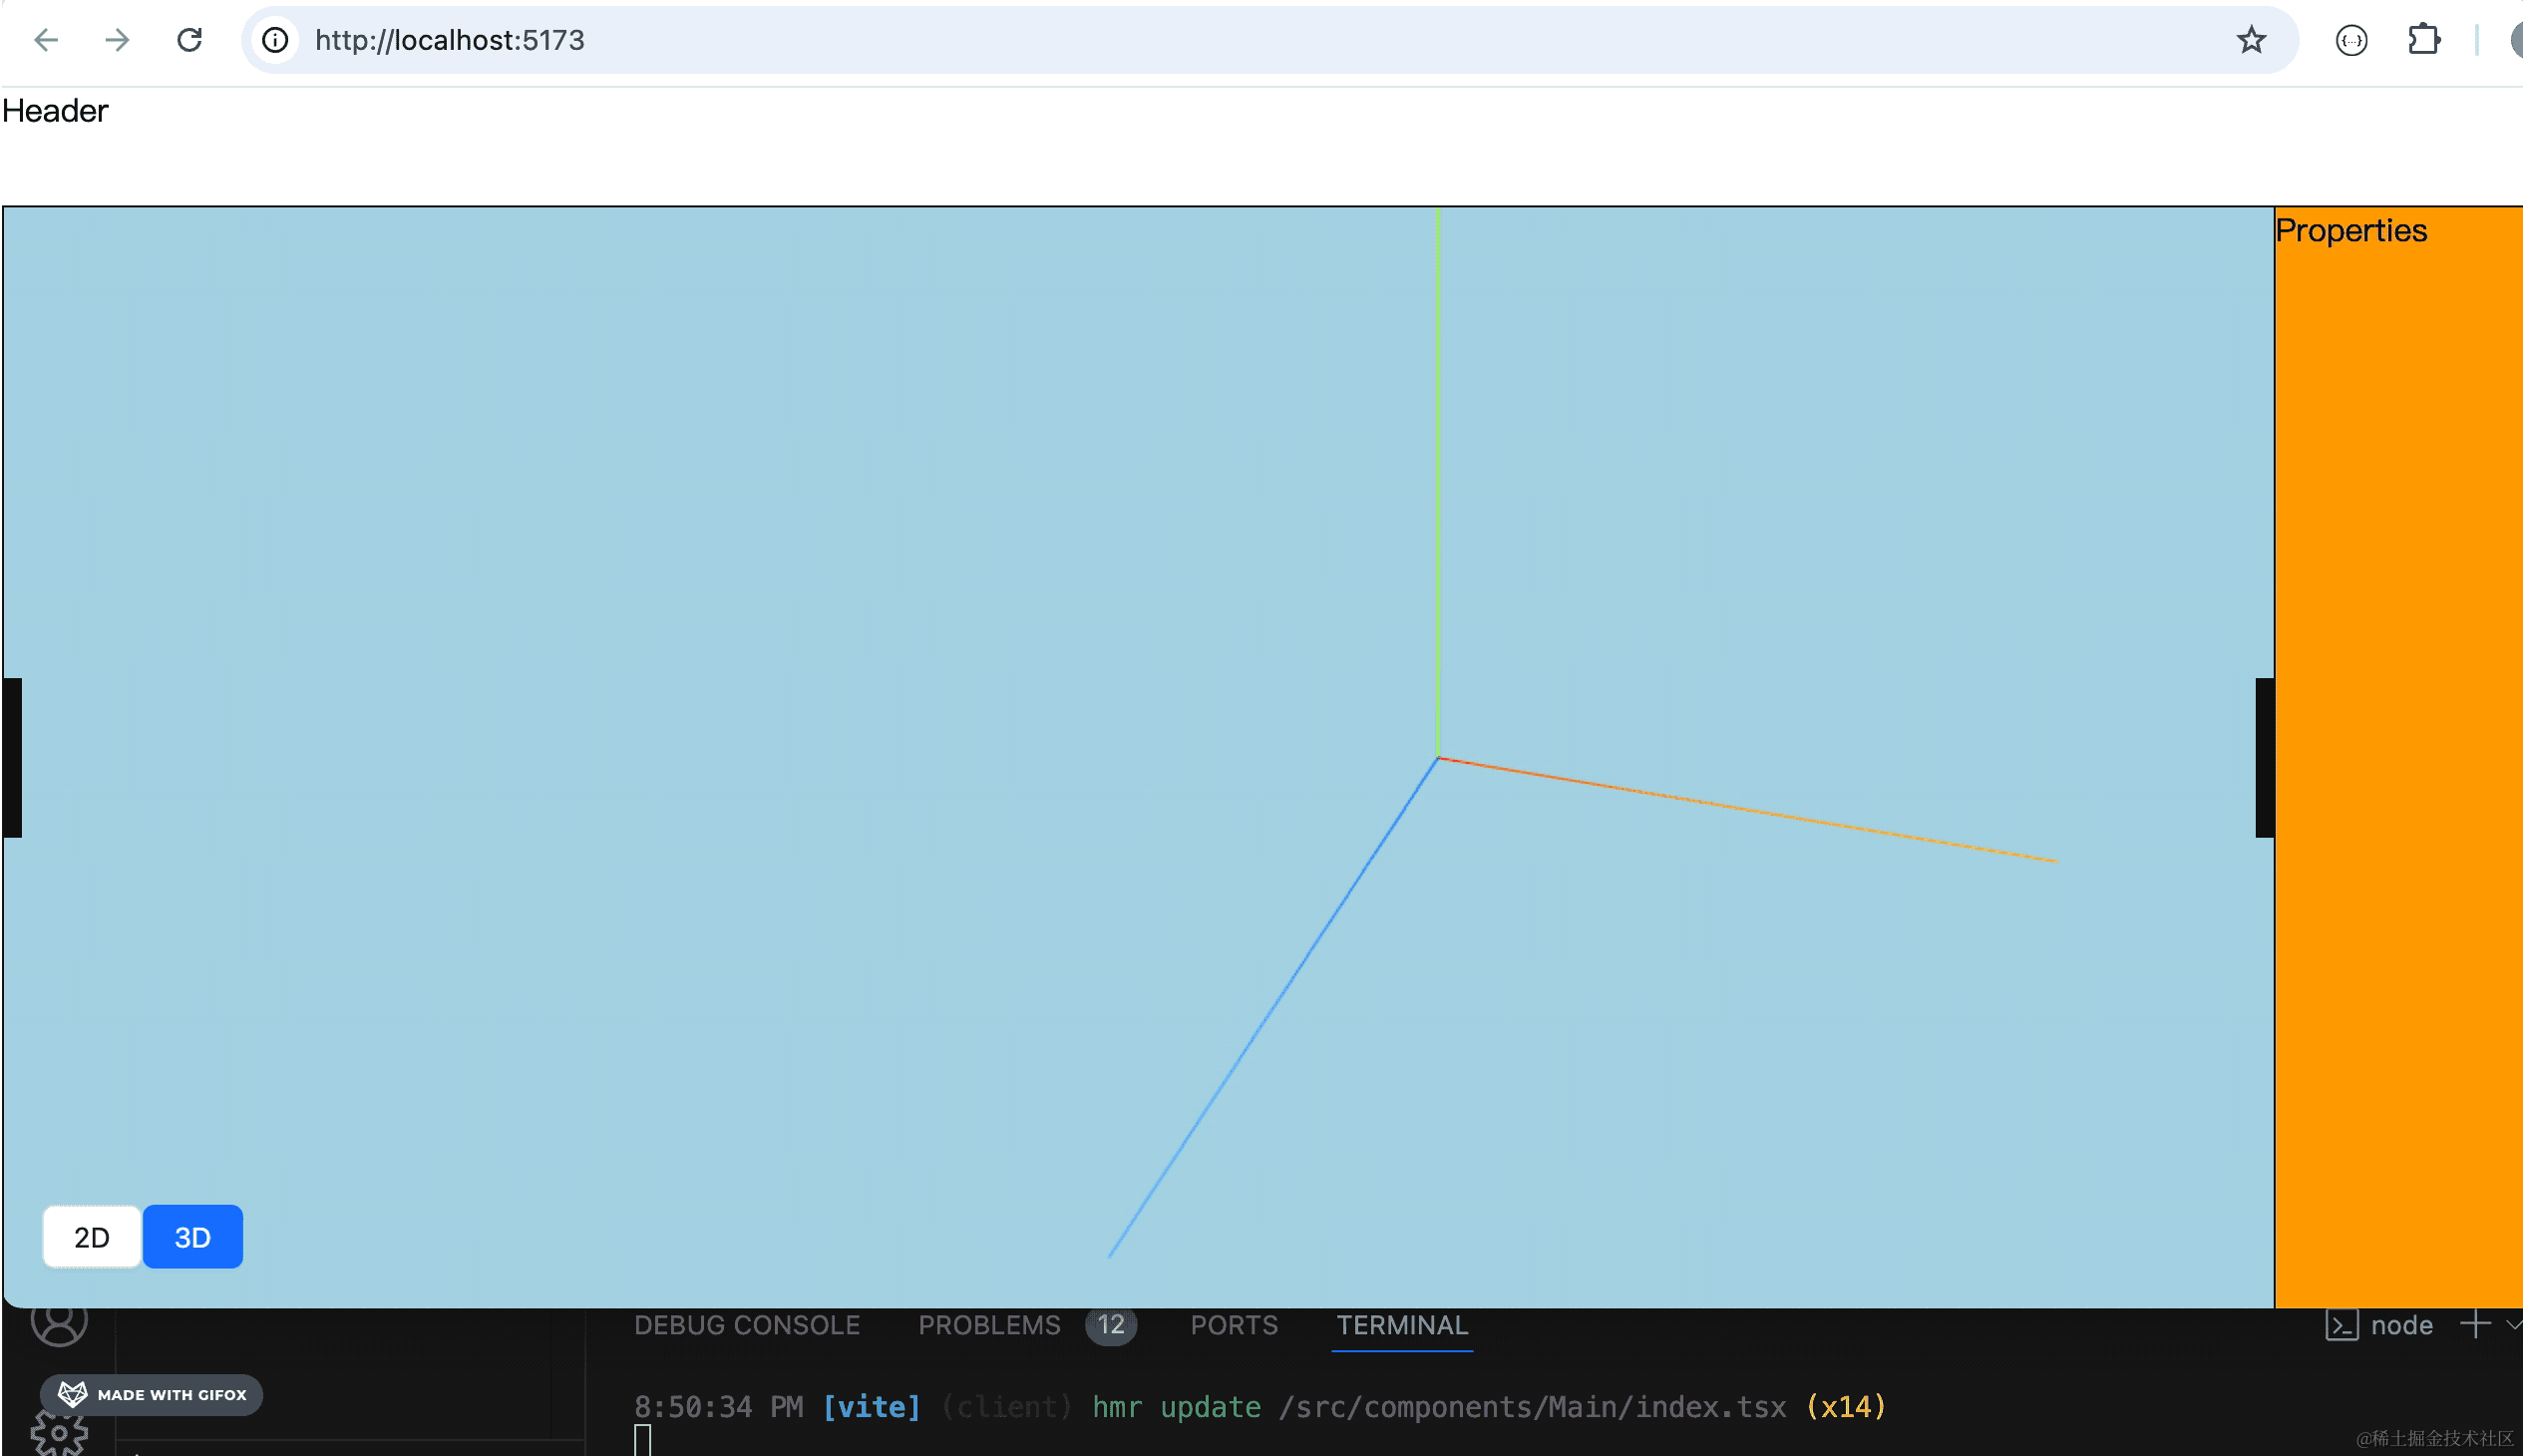Viewport: 2523px width, 1456px height.
Task: Click the node terminal label
Action: coord(2401,1325)
